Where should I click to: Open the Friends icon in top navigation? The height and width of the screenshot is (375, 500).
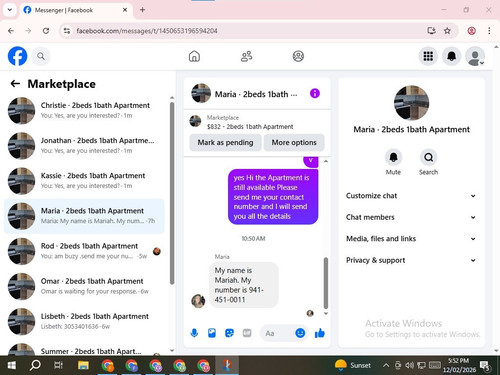[246, 56]
